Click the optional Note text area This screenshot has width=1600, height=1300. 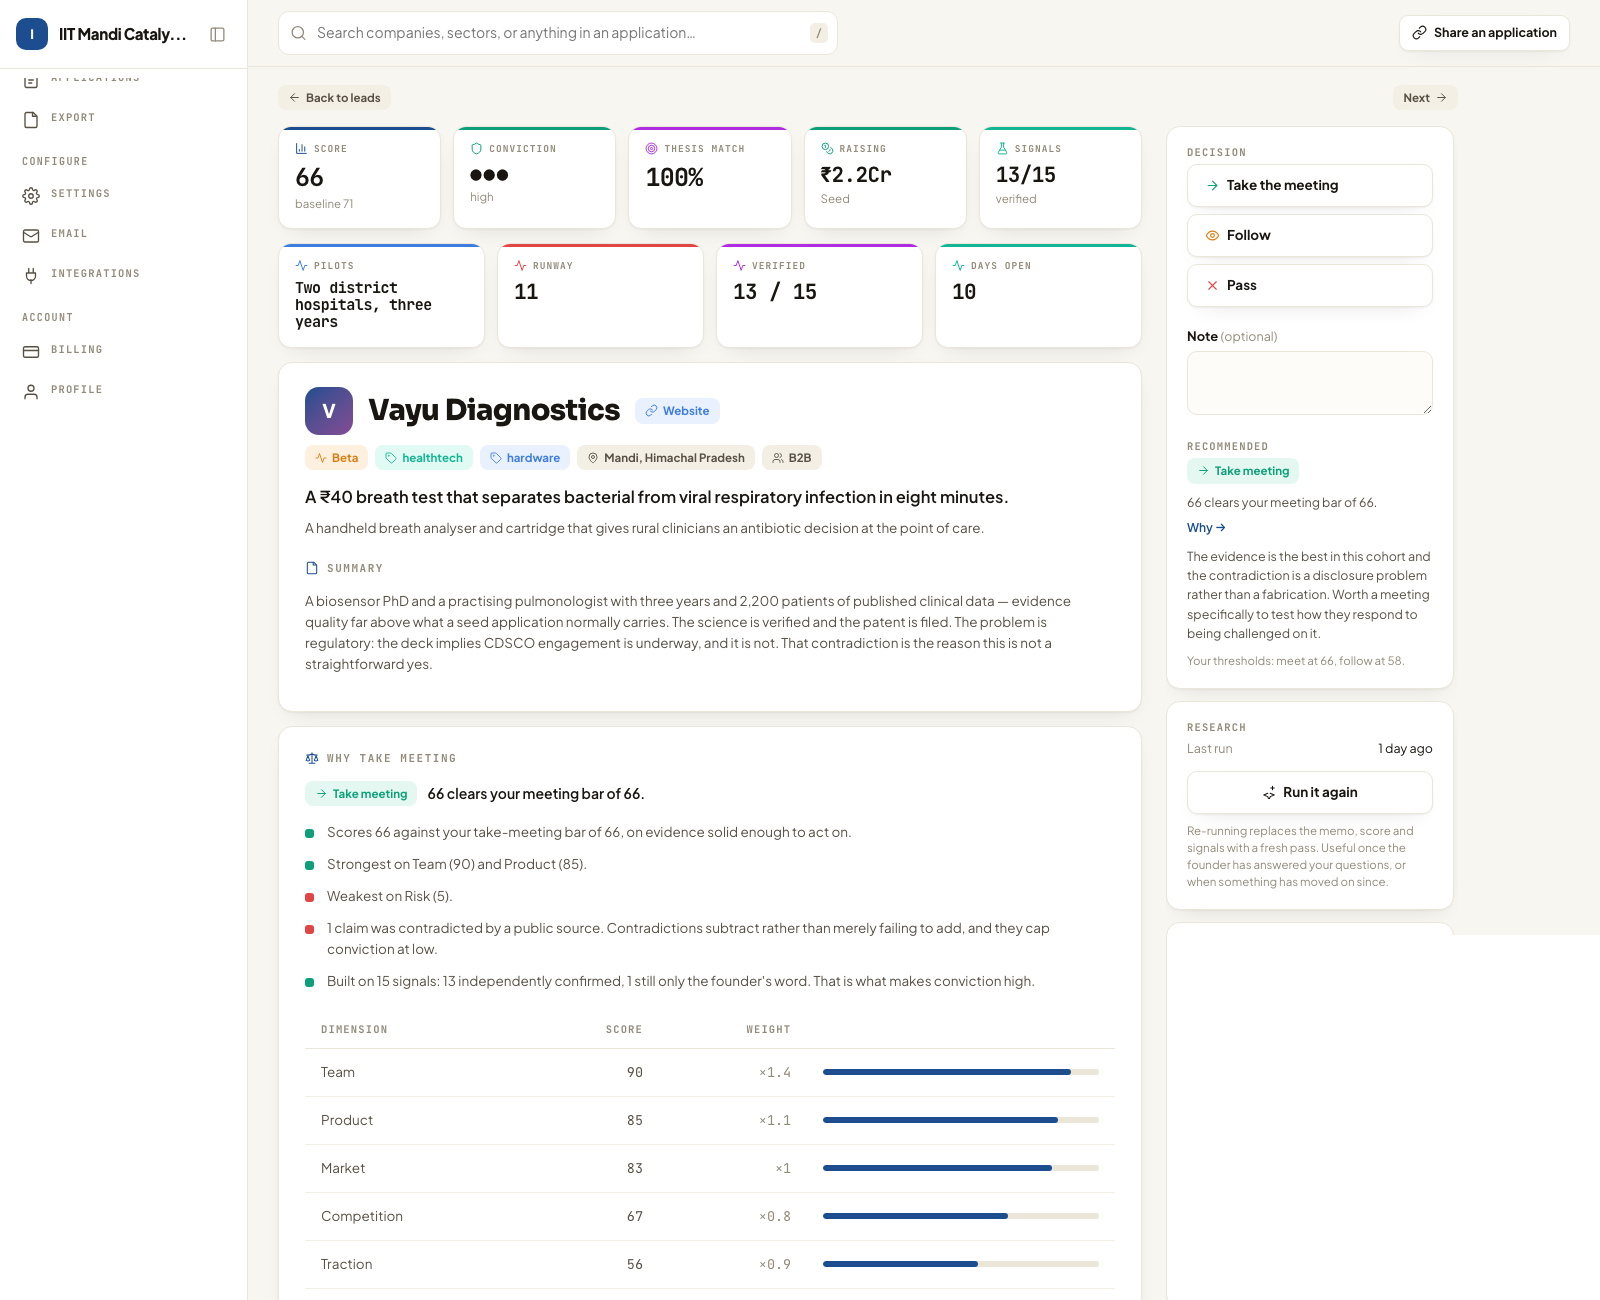click(x=1310, y=383)
